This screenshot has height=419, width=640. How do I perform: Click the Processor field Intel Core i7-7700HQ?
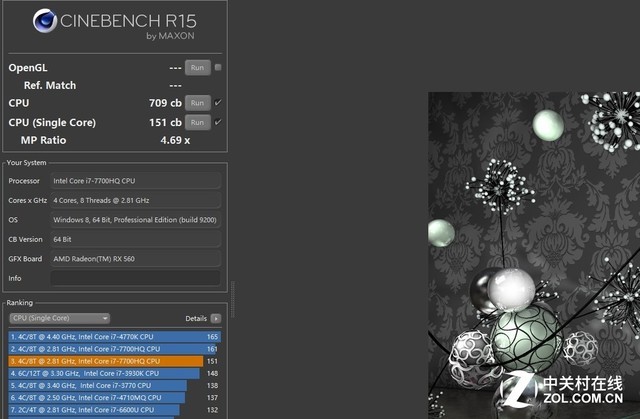136,181
